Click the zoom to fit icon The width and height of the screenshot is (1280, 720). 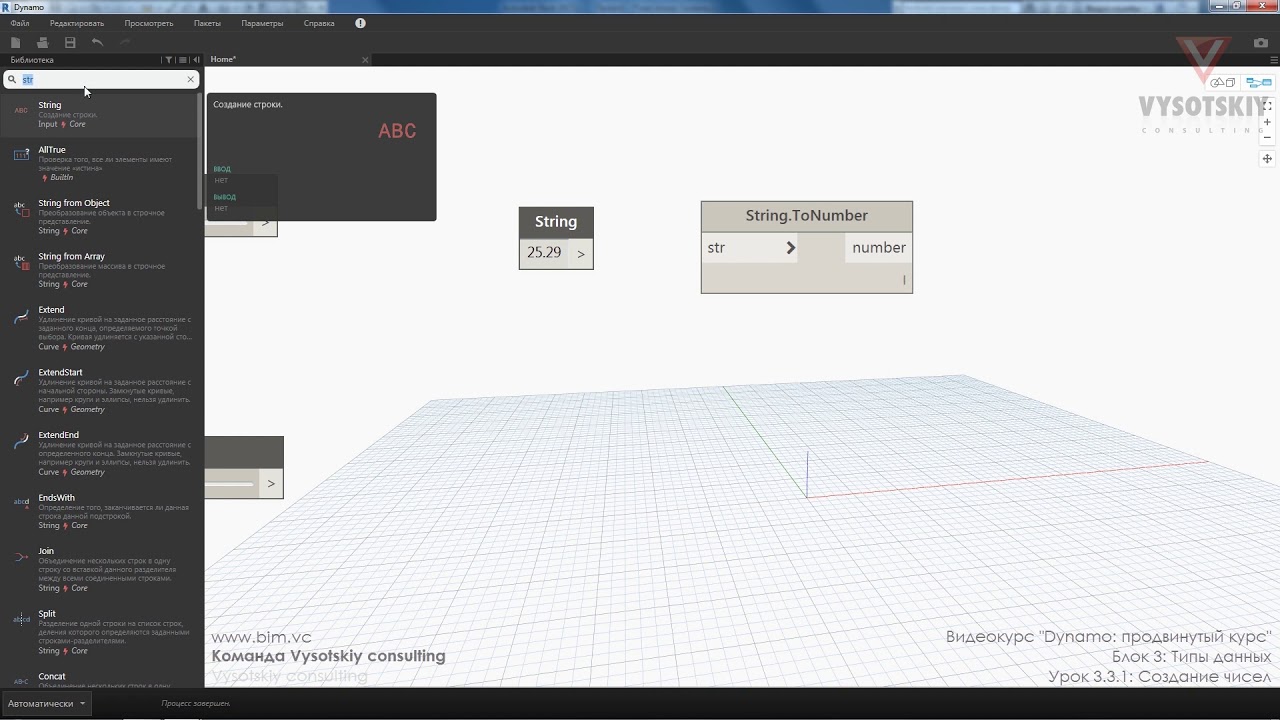[x=1267, y=106]
